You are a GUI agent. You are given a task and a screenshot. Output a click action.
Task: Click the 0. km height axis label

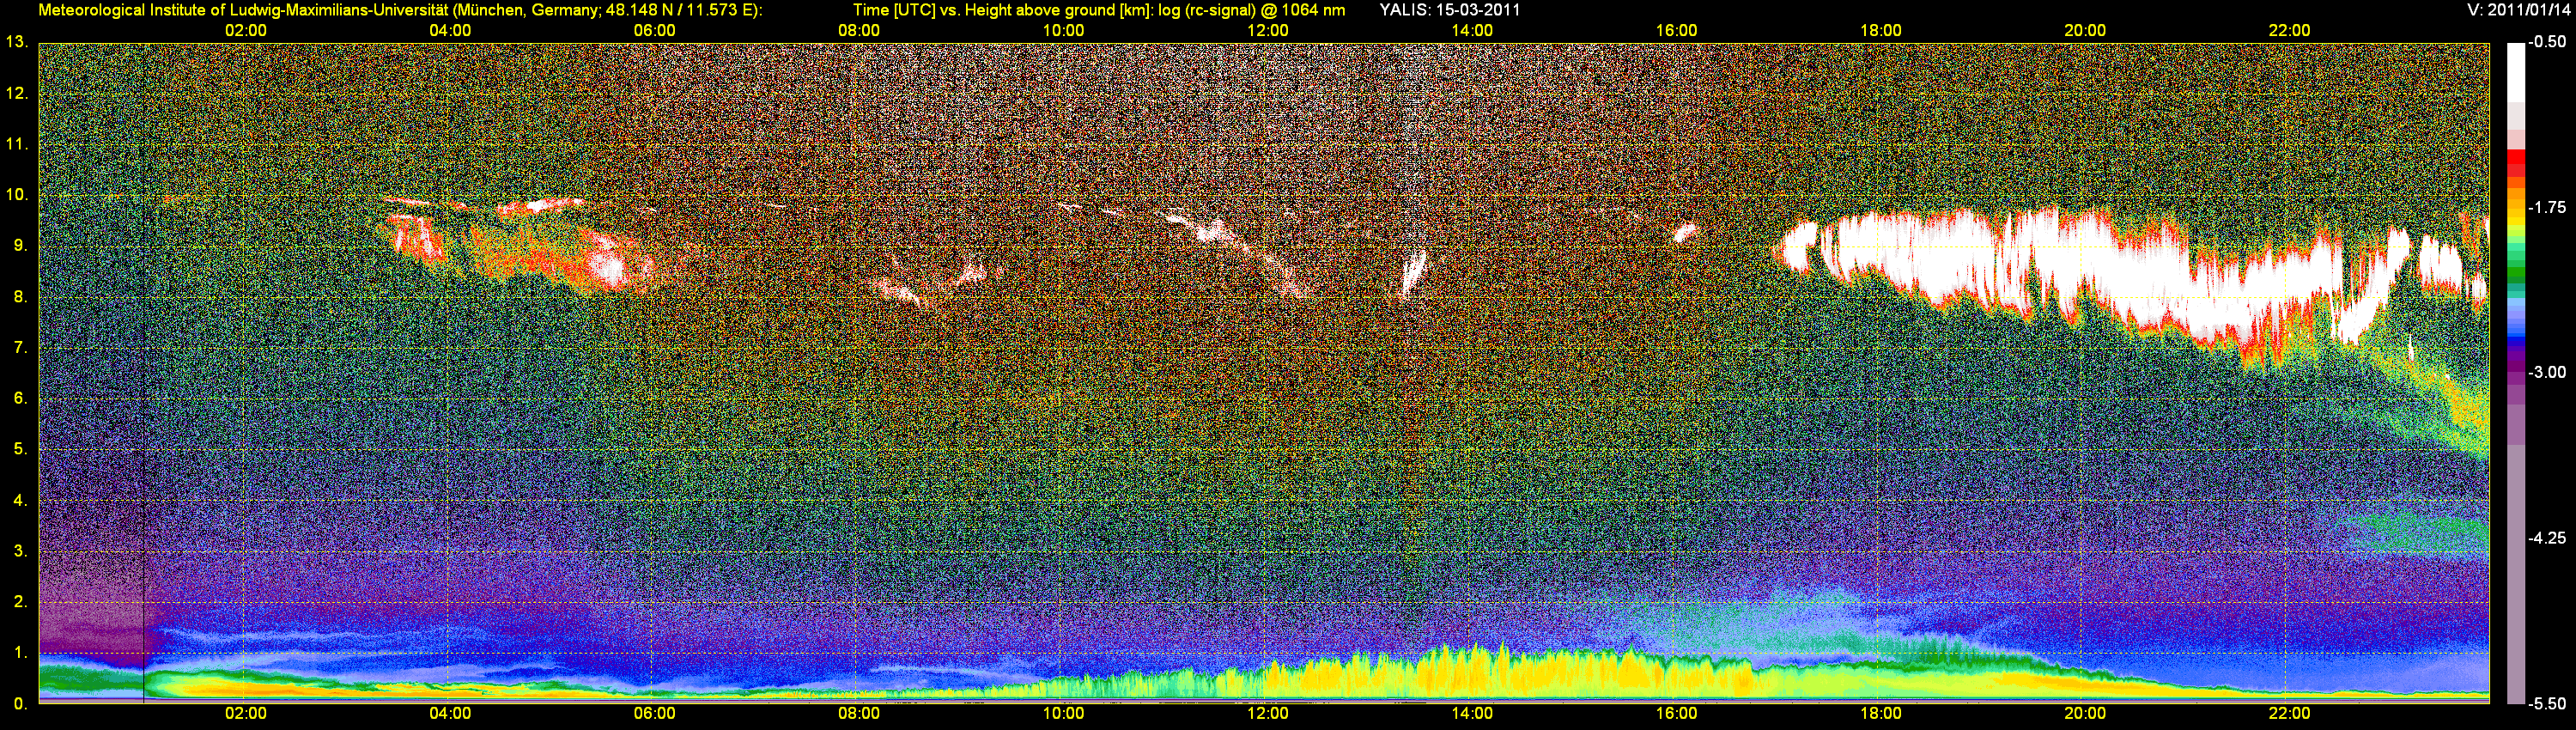tap(20, 704)
